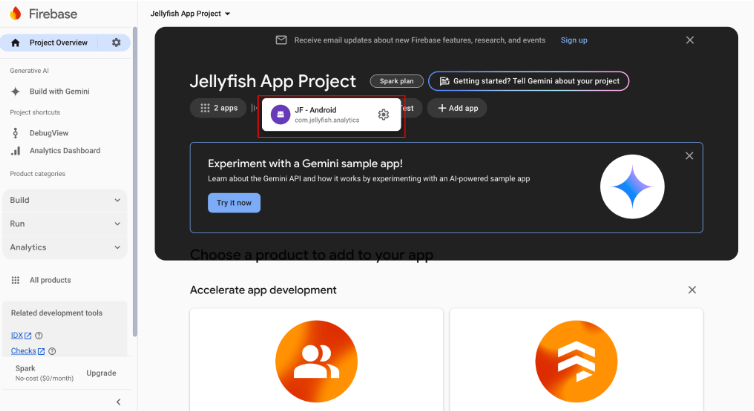Open Build with Gemini
The height and width of the screenshot is (411, 754).
coord(59,91)
